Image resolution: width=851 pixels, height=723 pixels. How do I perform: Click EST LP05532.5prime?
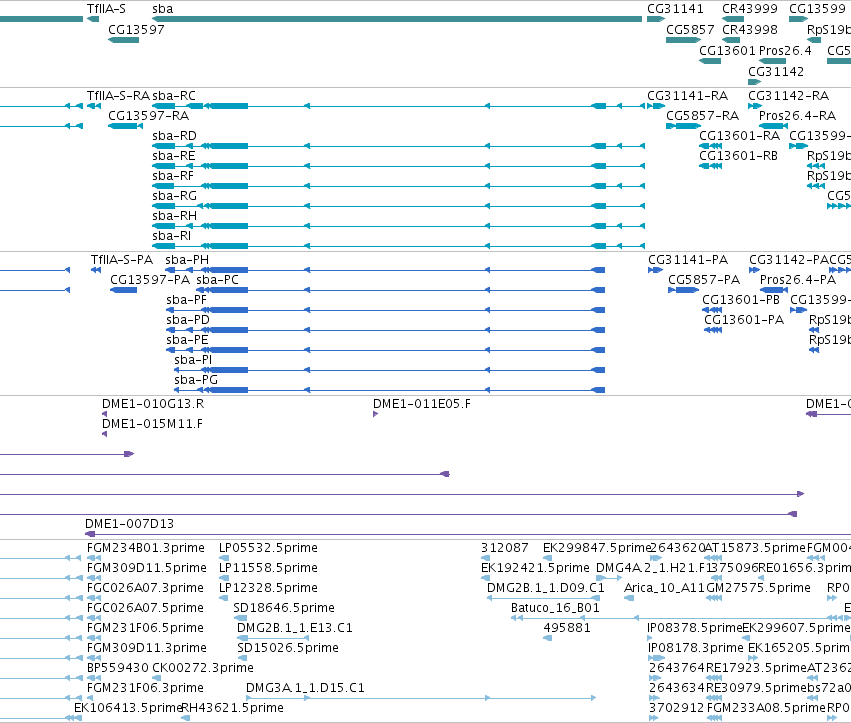(268, 548)
